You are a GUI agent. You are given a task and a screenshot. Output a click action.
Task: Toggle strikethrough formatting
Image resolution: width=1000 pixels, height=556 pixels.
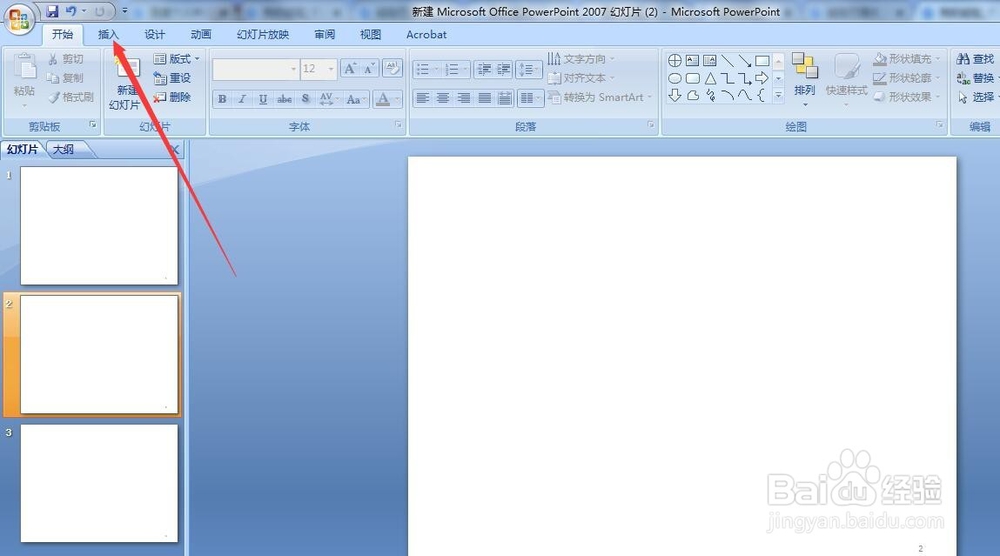pyautogui.click(x=284, y=99)
